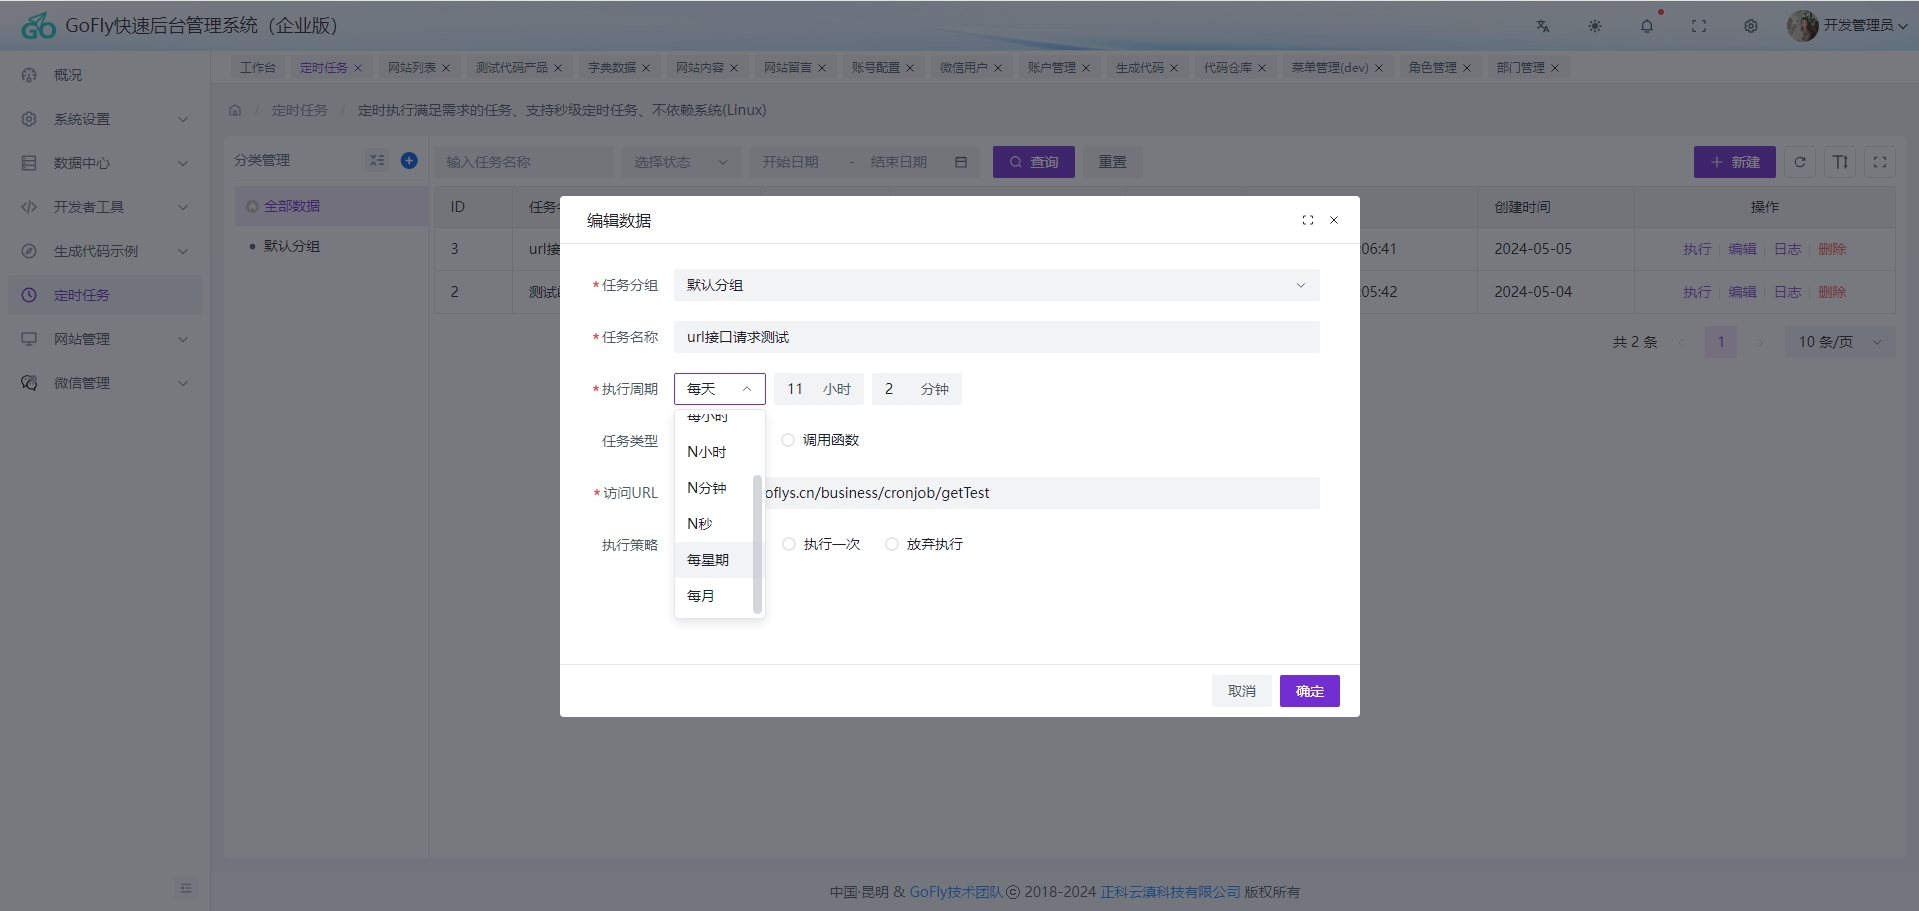1919x911 pixels.
Task: Click the 定时任务 sidebar clock item
Action: point(105,295)
